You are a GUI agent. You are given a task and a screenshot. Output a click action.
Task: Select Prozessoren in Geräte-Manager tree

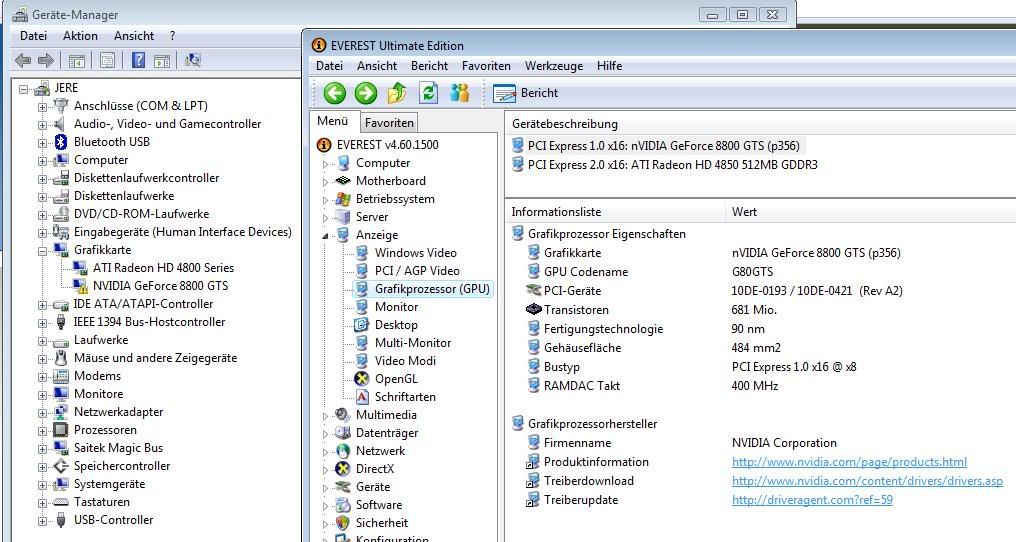105,430
